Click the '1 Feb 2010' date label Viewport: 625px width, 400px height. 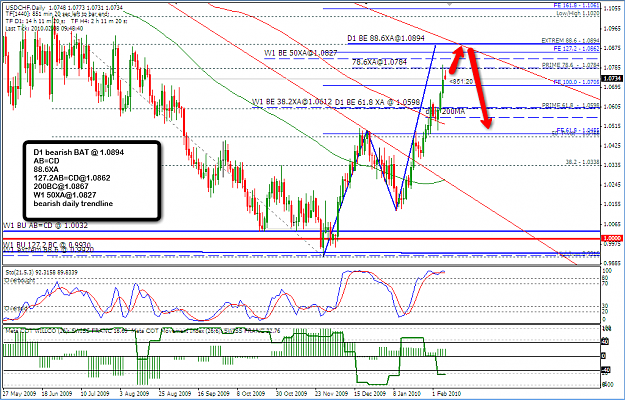(x=447, y=393)
